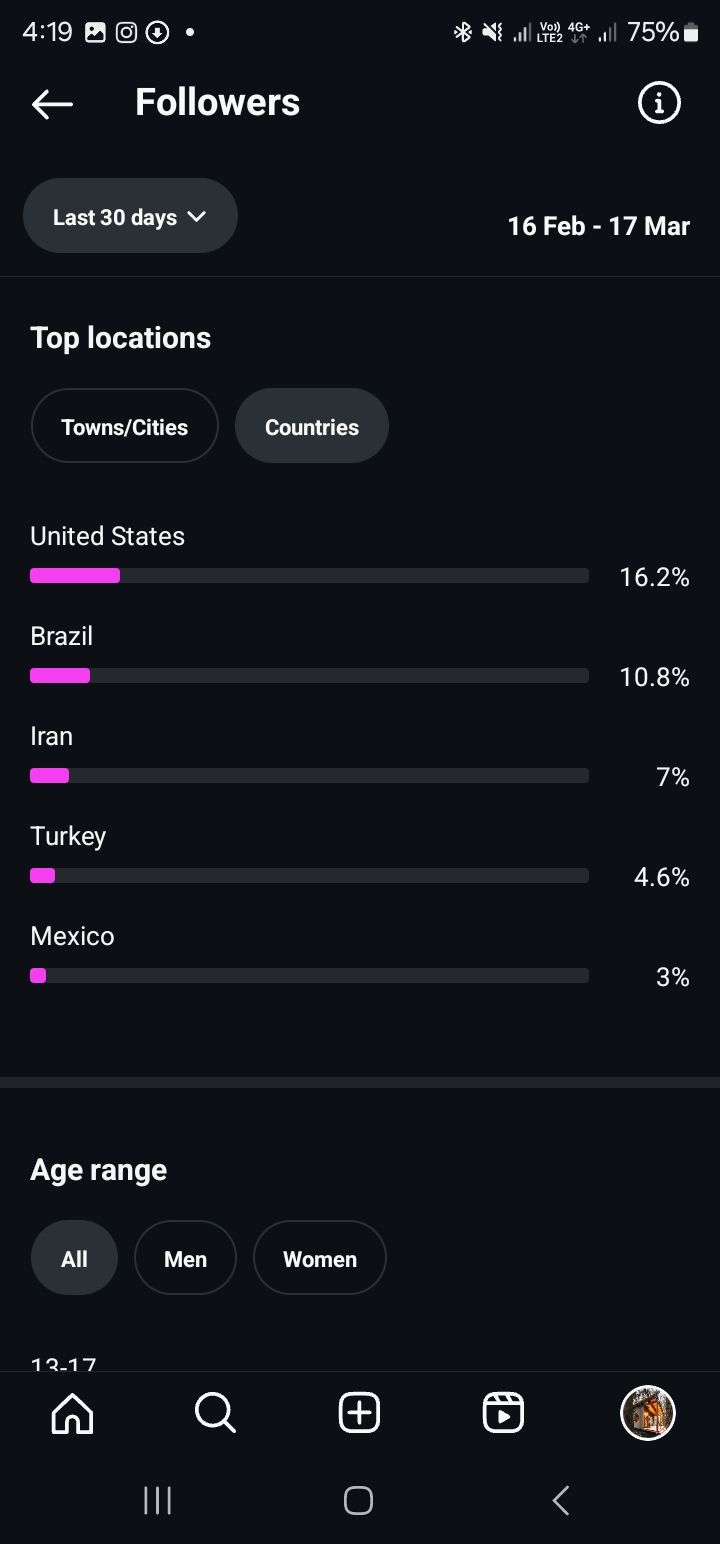Open the info icon on Followers
Viewport: 720px width, 1544px height.
click(x=659, y=103)
